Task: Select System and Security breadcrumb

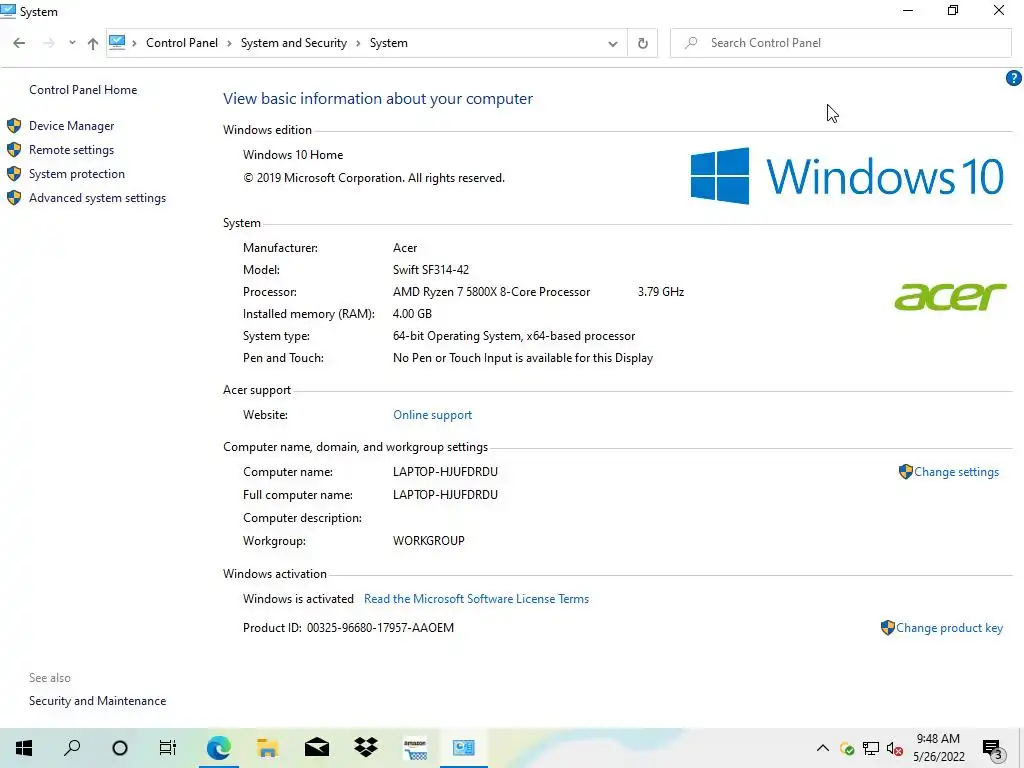Action: click(x=294, y=43)
